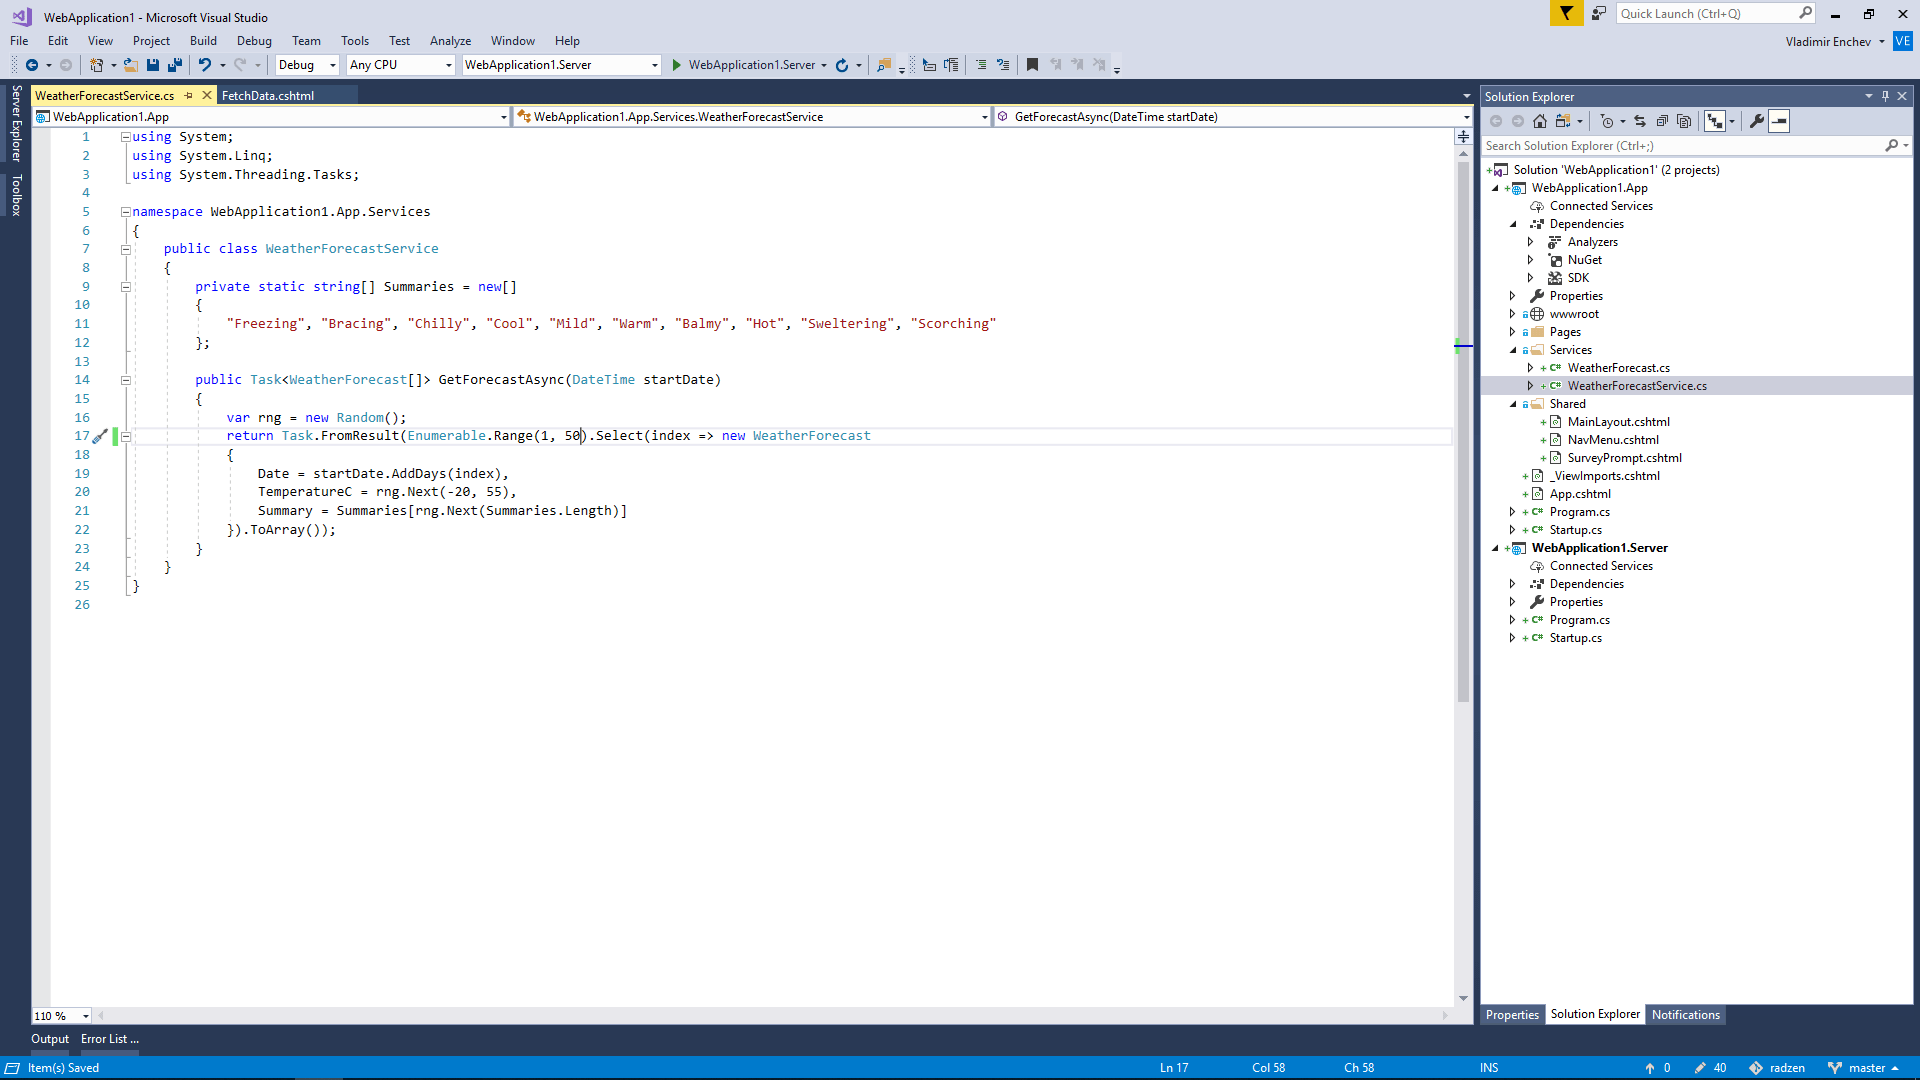This screenshot has width=1920, height=1080.
Task: Open the Debug configuration dropdown
Action: click(307, 65)
